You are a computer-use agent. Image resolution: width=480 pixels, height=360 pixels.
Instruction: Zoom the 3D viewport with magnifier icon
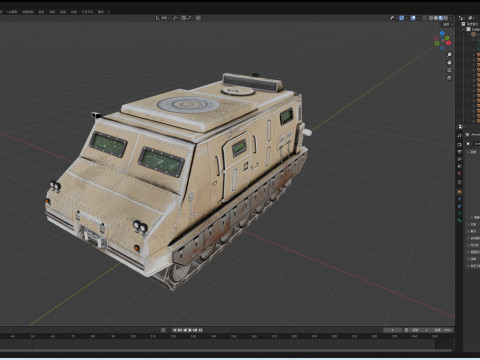449,55
